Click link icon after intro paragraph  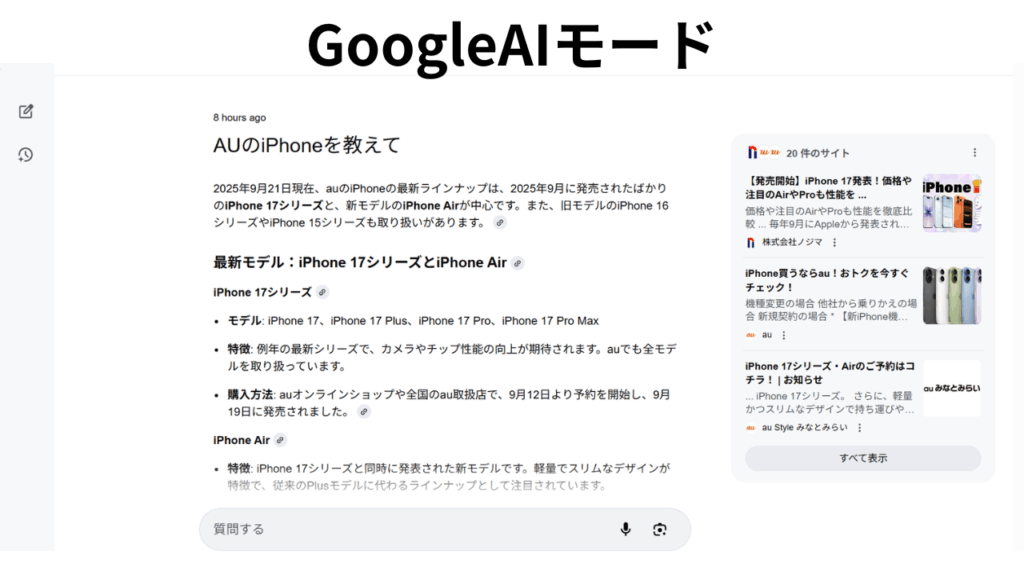coord(500,223)
